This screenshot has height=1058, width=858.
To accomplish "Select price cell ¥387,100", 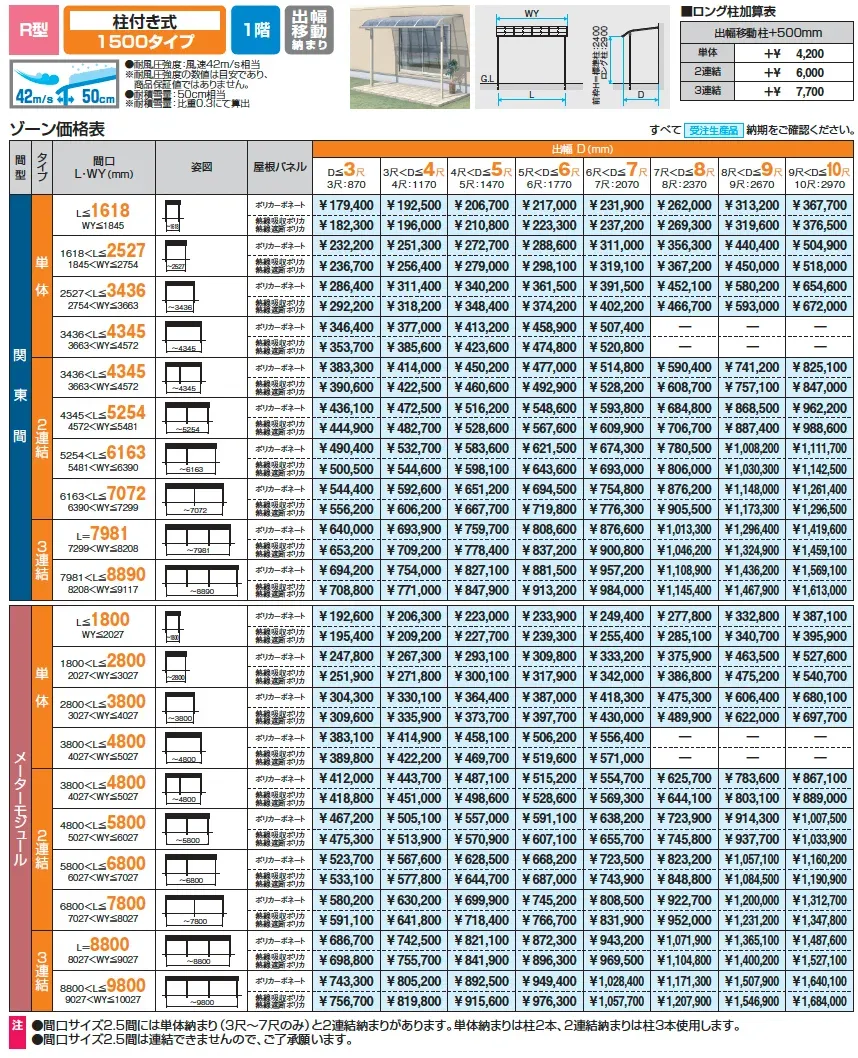I will click(820, 615).
